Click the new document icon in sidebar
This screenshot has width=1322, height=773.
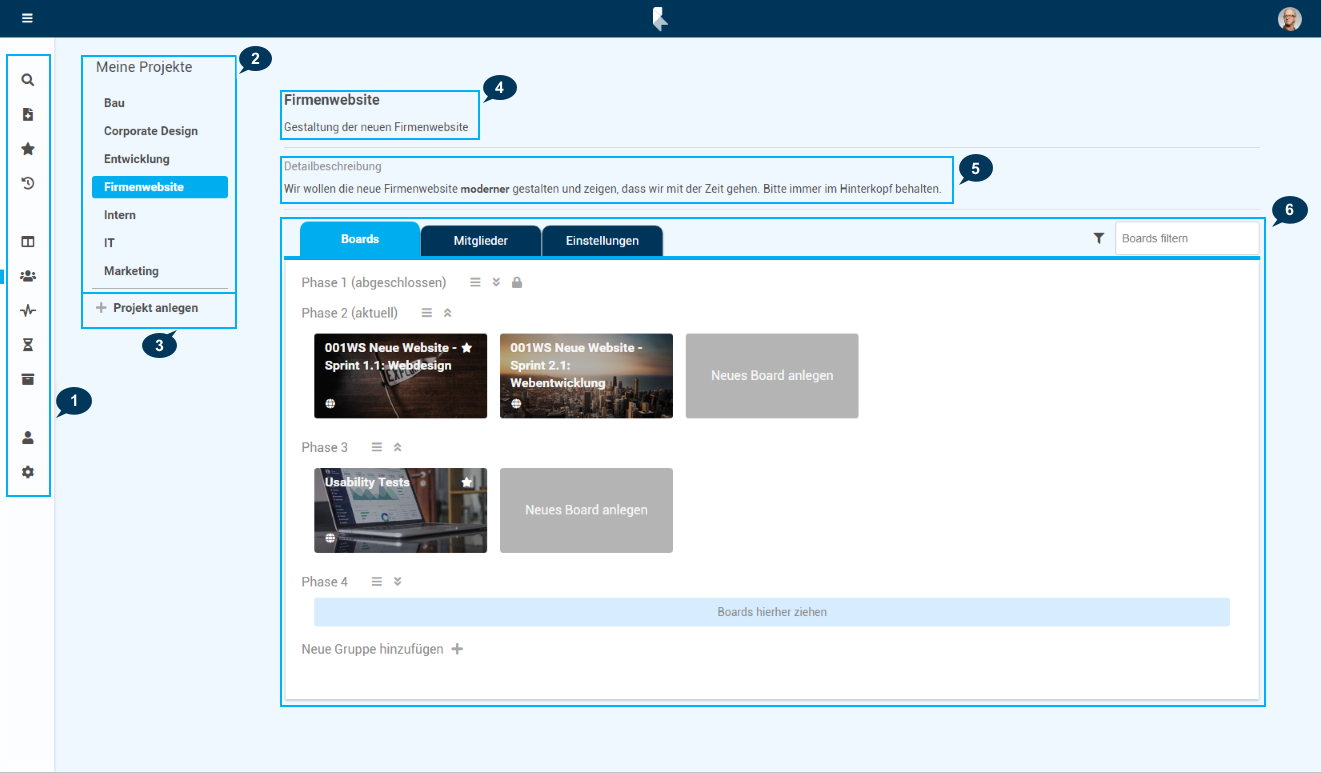click(x=28, y=114)
